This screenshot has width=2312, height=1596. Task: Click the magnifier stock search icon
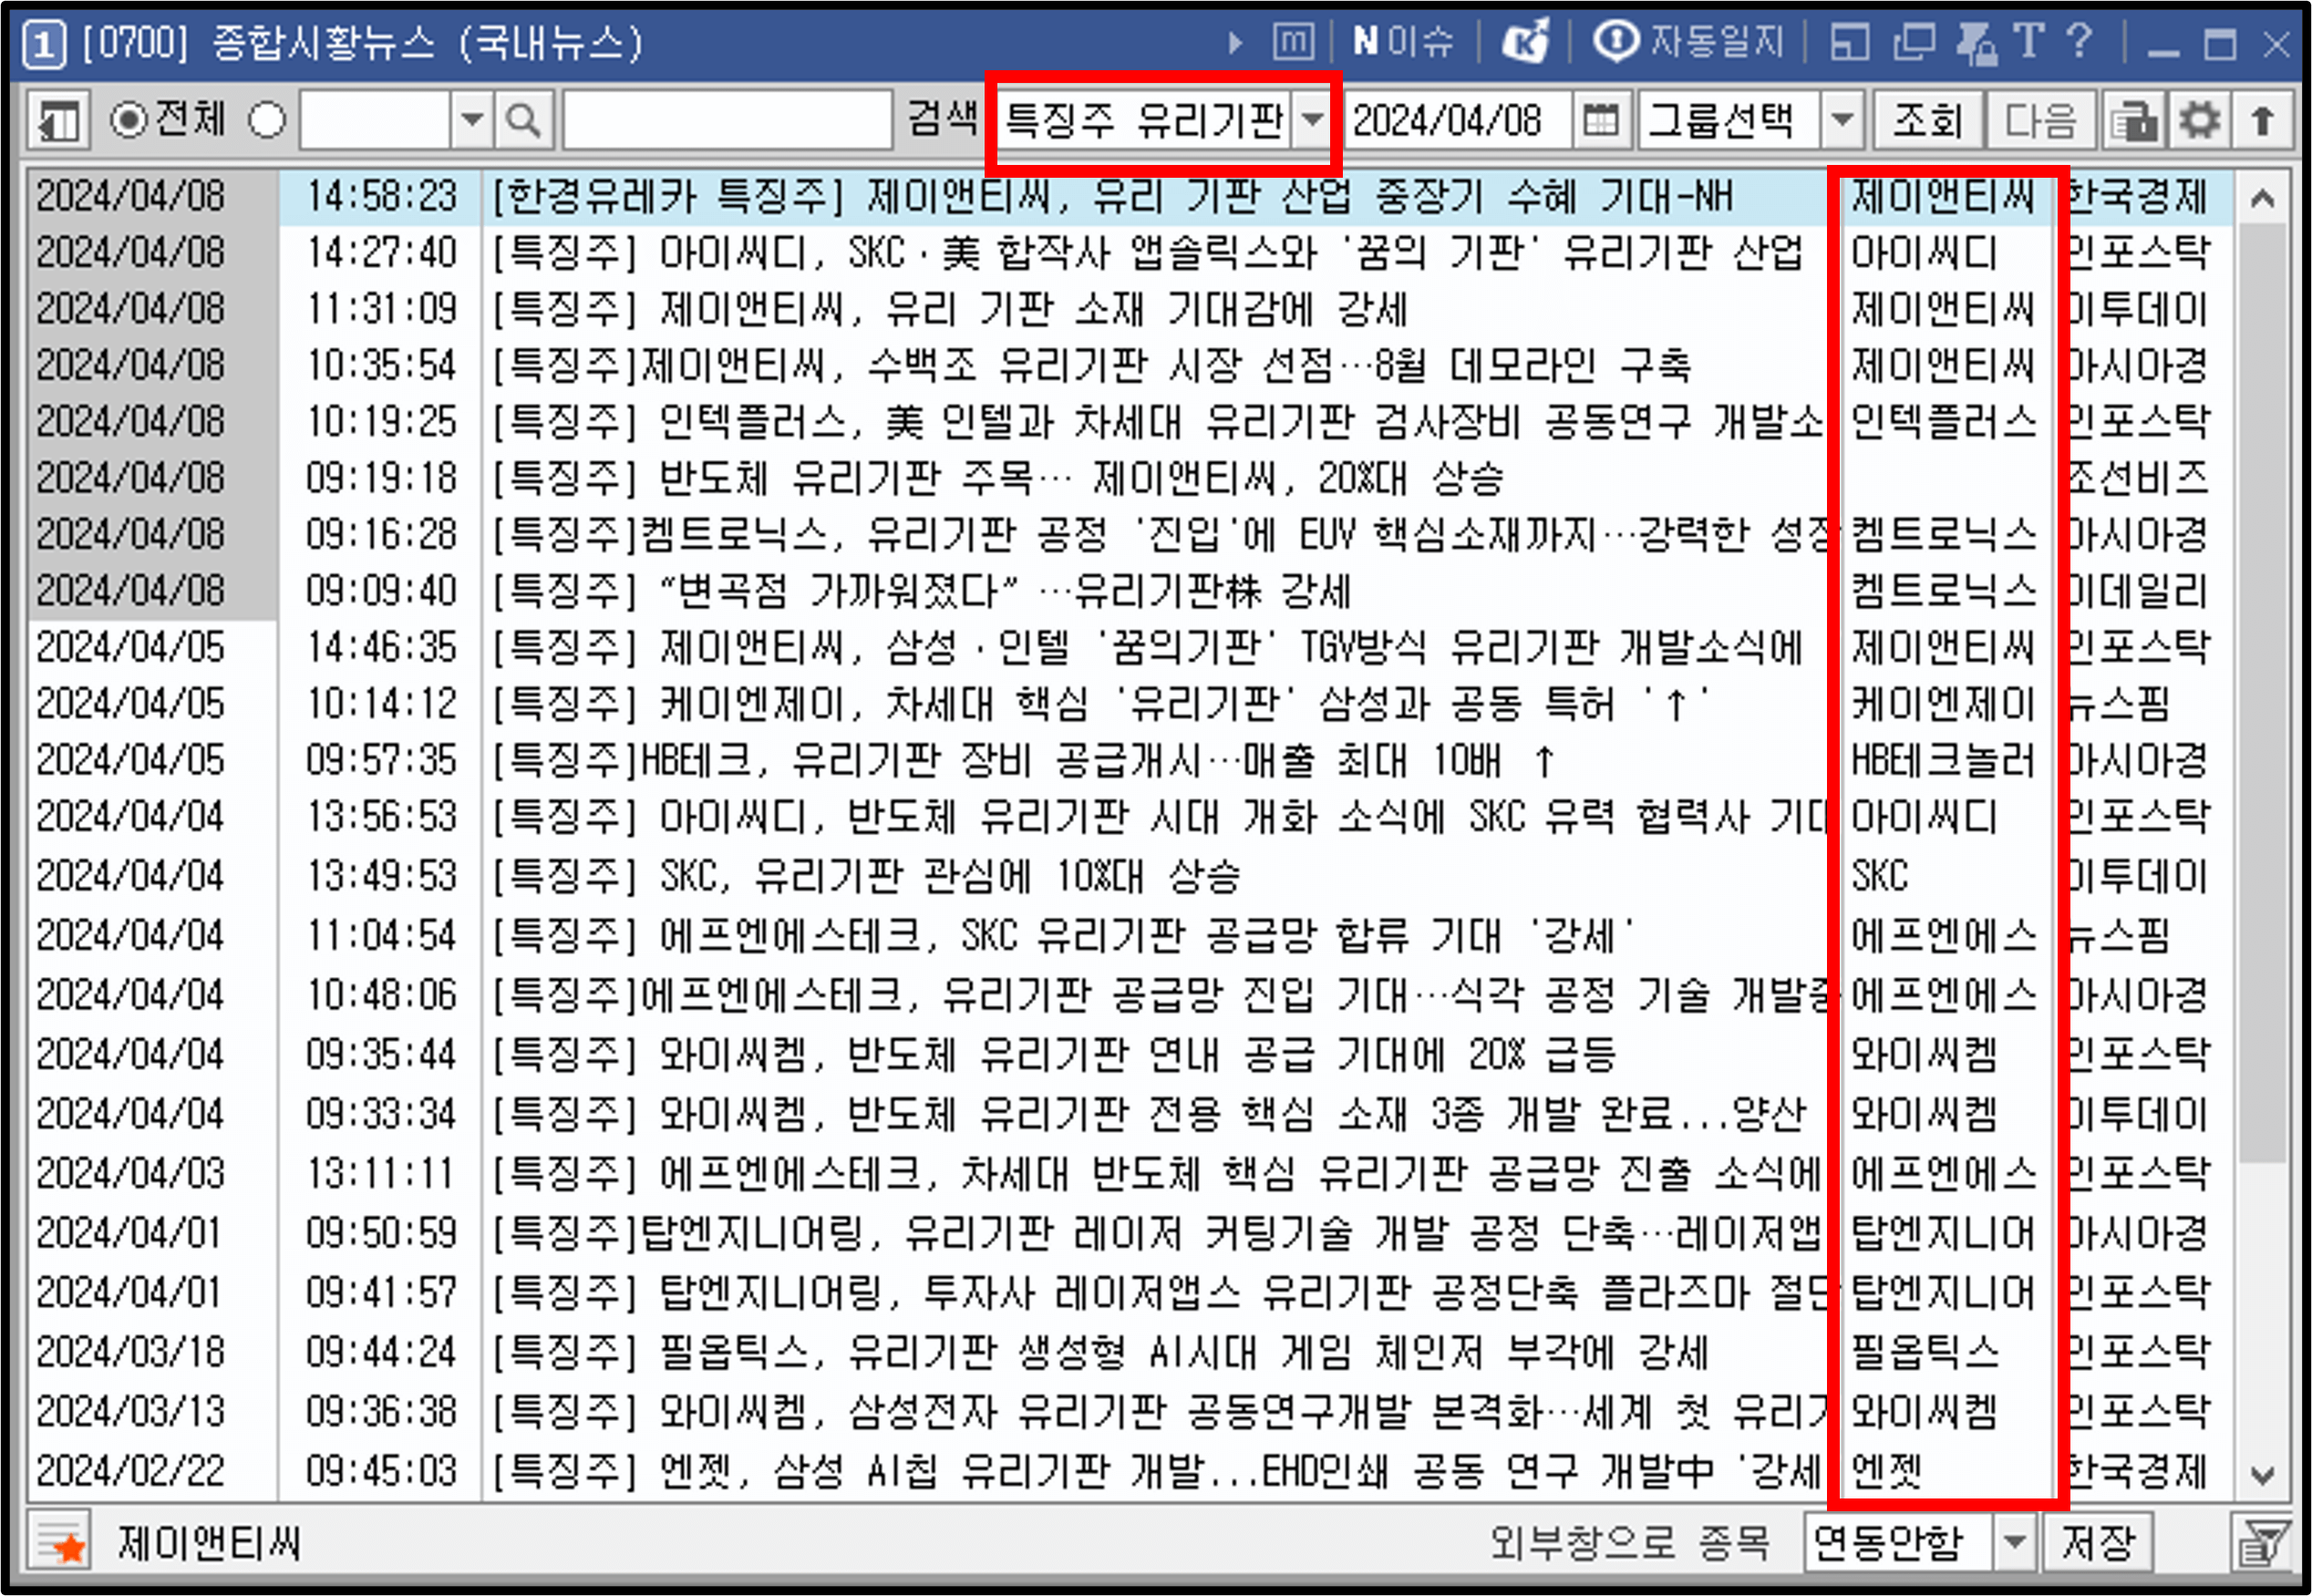click(x=523, y=121)
